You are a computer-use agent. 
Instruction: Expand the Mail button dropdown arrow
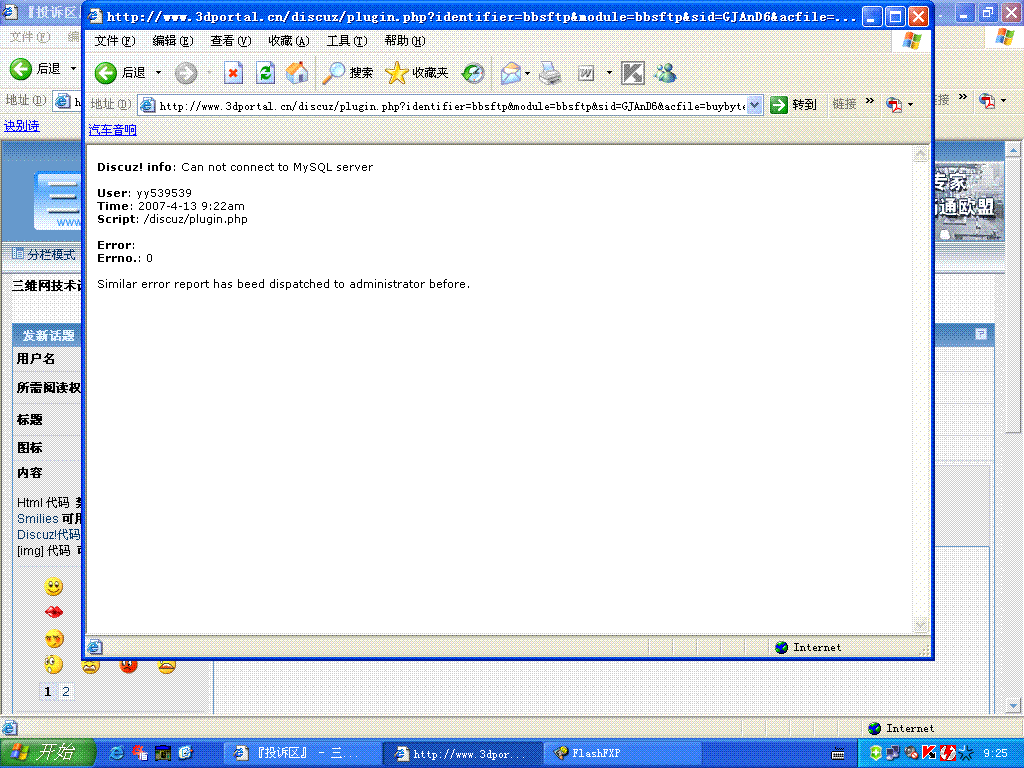point(527,73)
